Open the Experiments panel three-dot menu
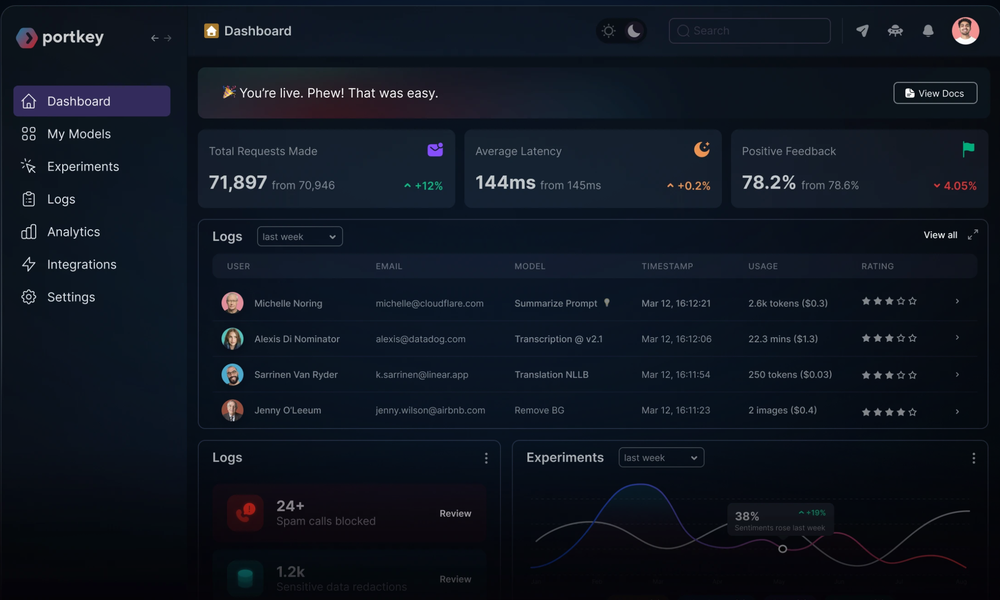Image resolution: width=1000 pixels, height=600 pixels. click(973, 457)
